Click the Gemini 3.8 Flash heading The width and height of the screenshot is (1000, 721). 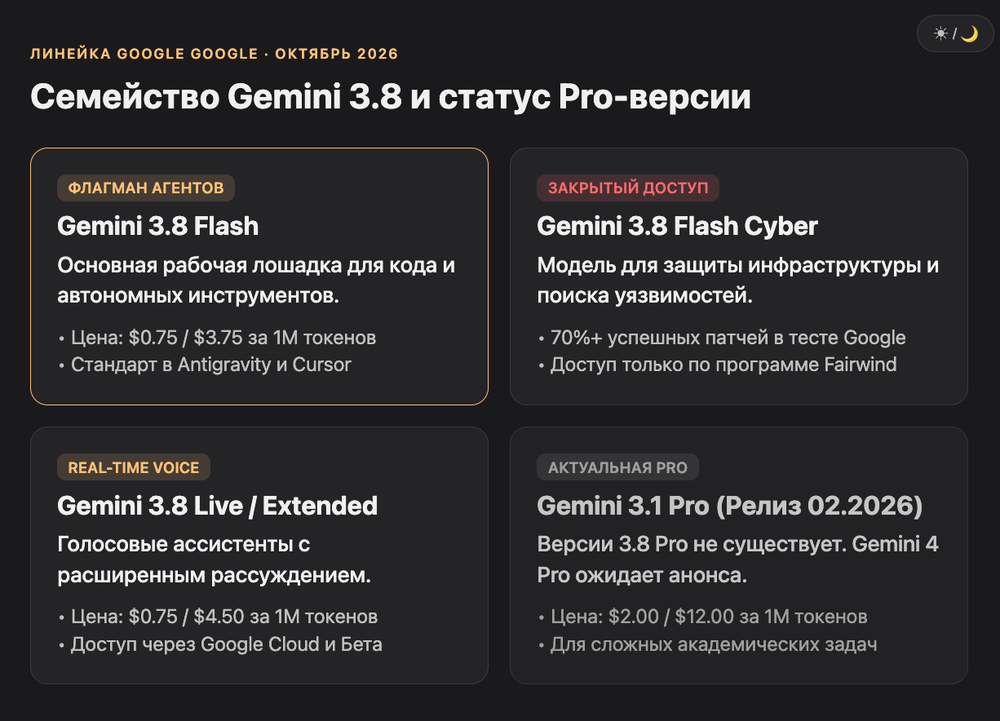click(x=158, y=226)
